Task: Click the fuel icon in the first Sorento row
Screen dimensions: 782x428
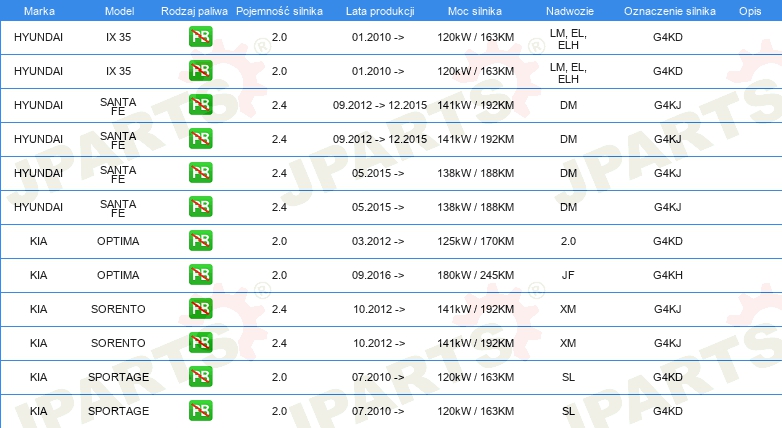Action: click(200, 308)
